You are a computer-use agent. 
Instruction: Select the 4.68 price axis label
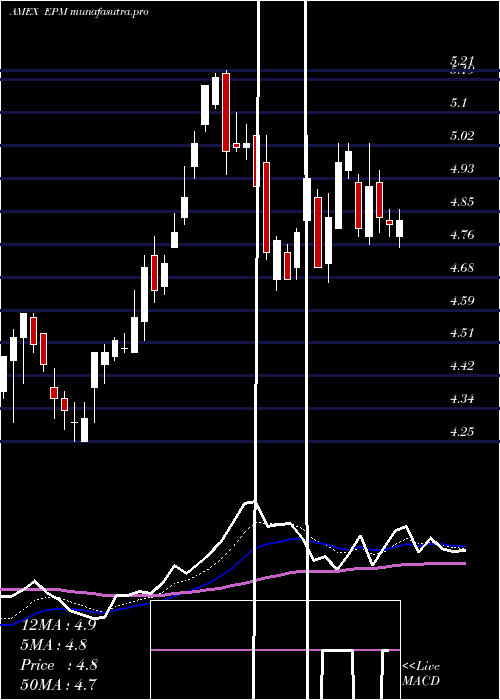click(462, 268)
